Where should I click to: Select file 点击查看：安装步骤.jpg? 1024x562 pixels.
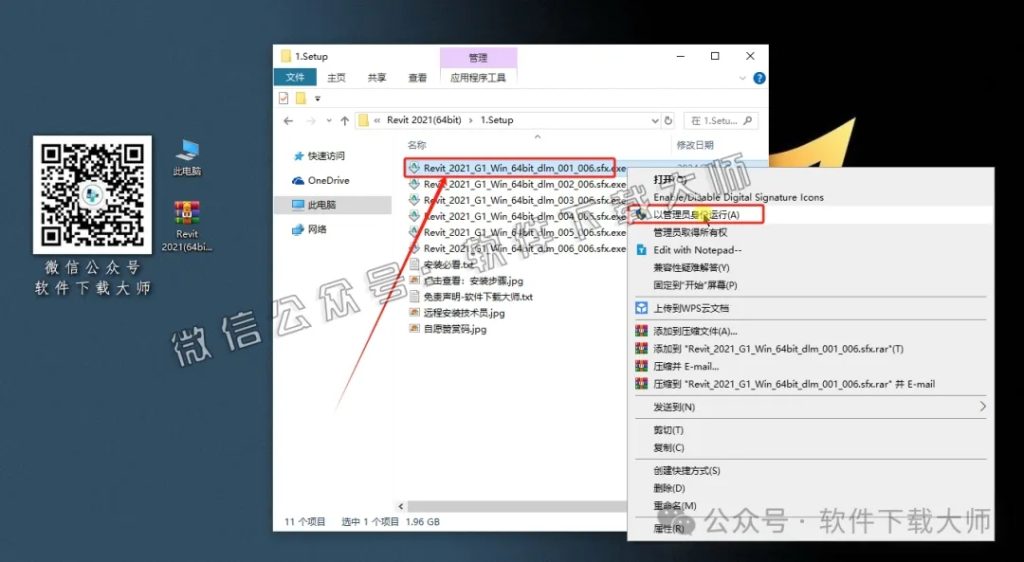point(466,281)
